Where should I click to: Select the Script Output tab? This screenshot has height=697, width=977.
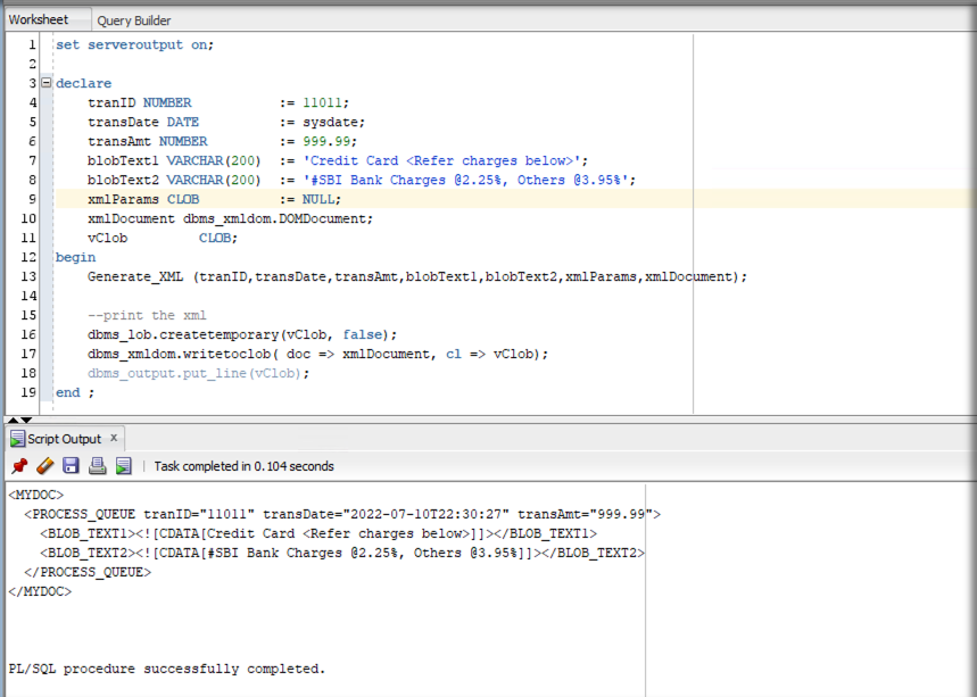(x=64, y=439)
